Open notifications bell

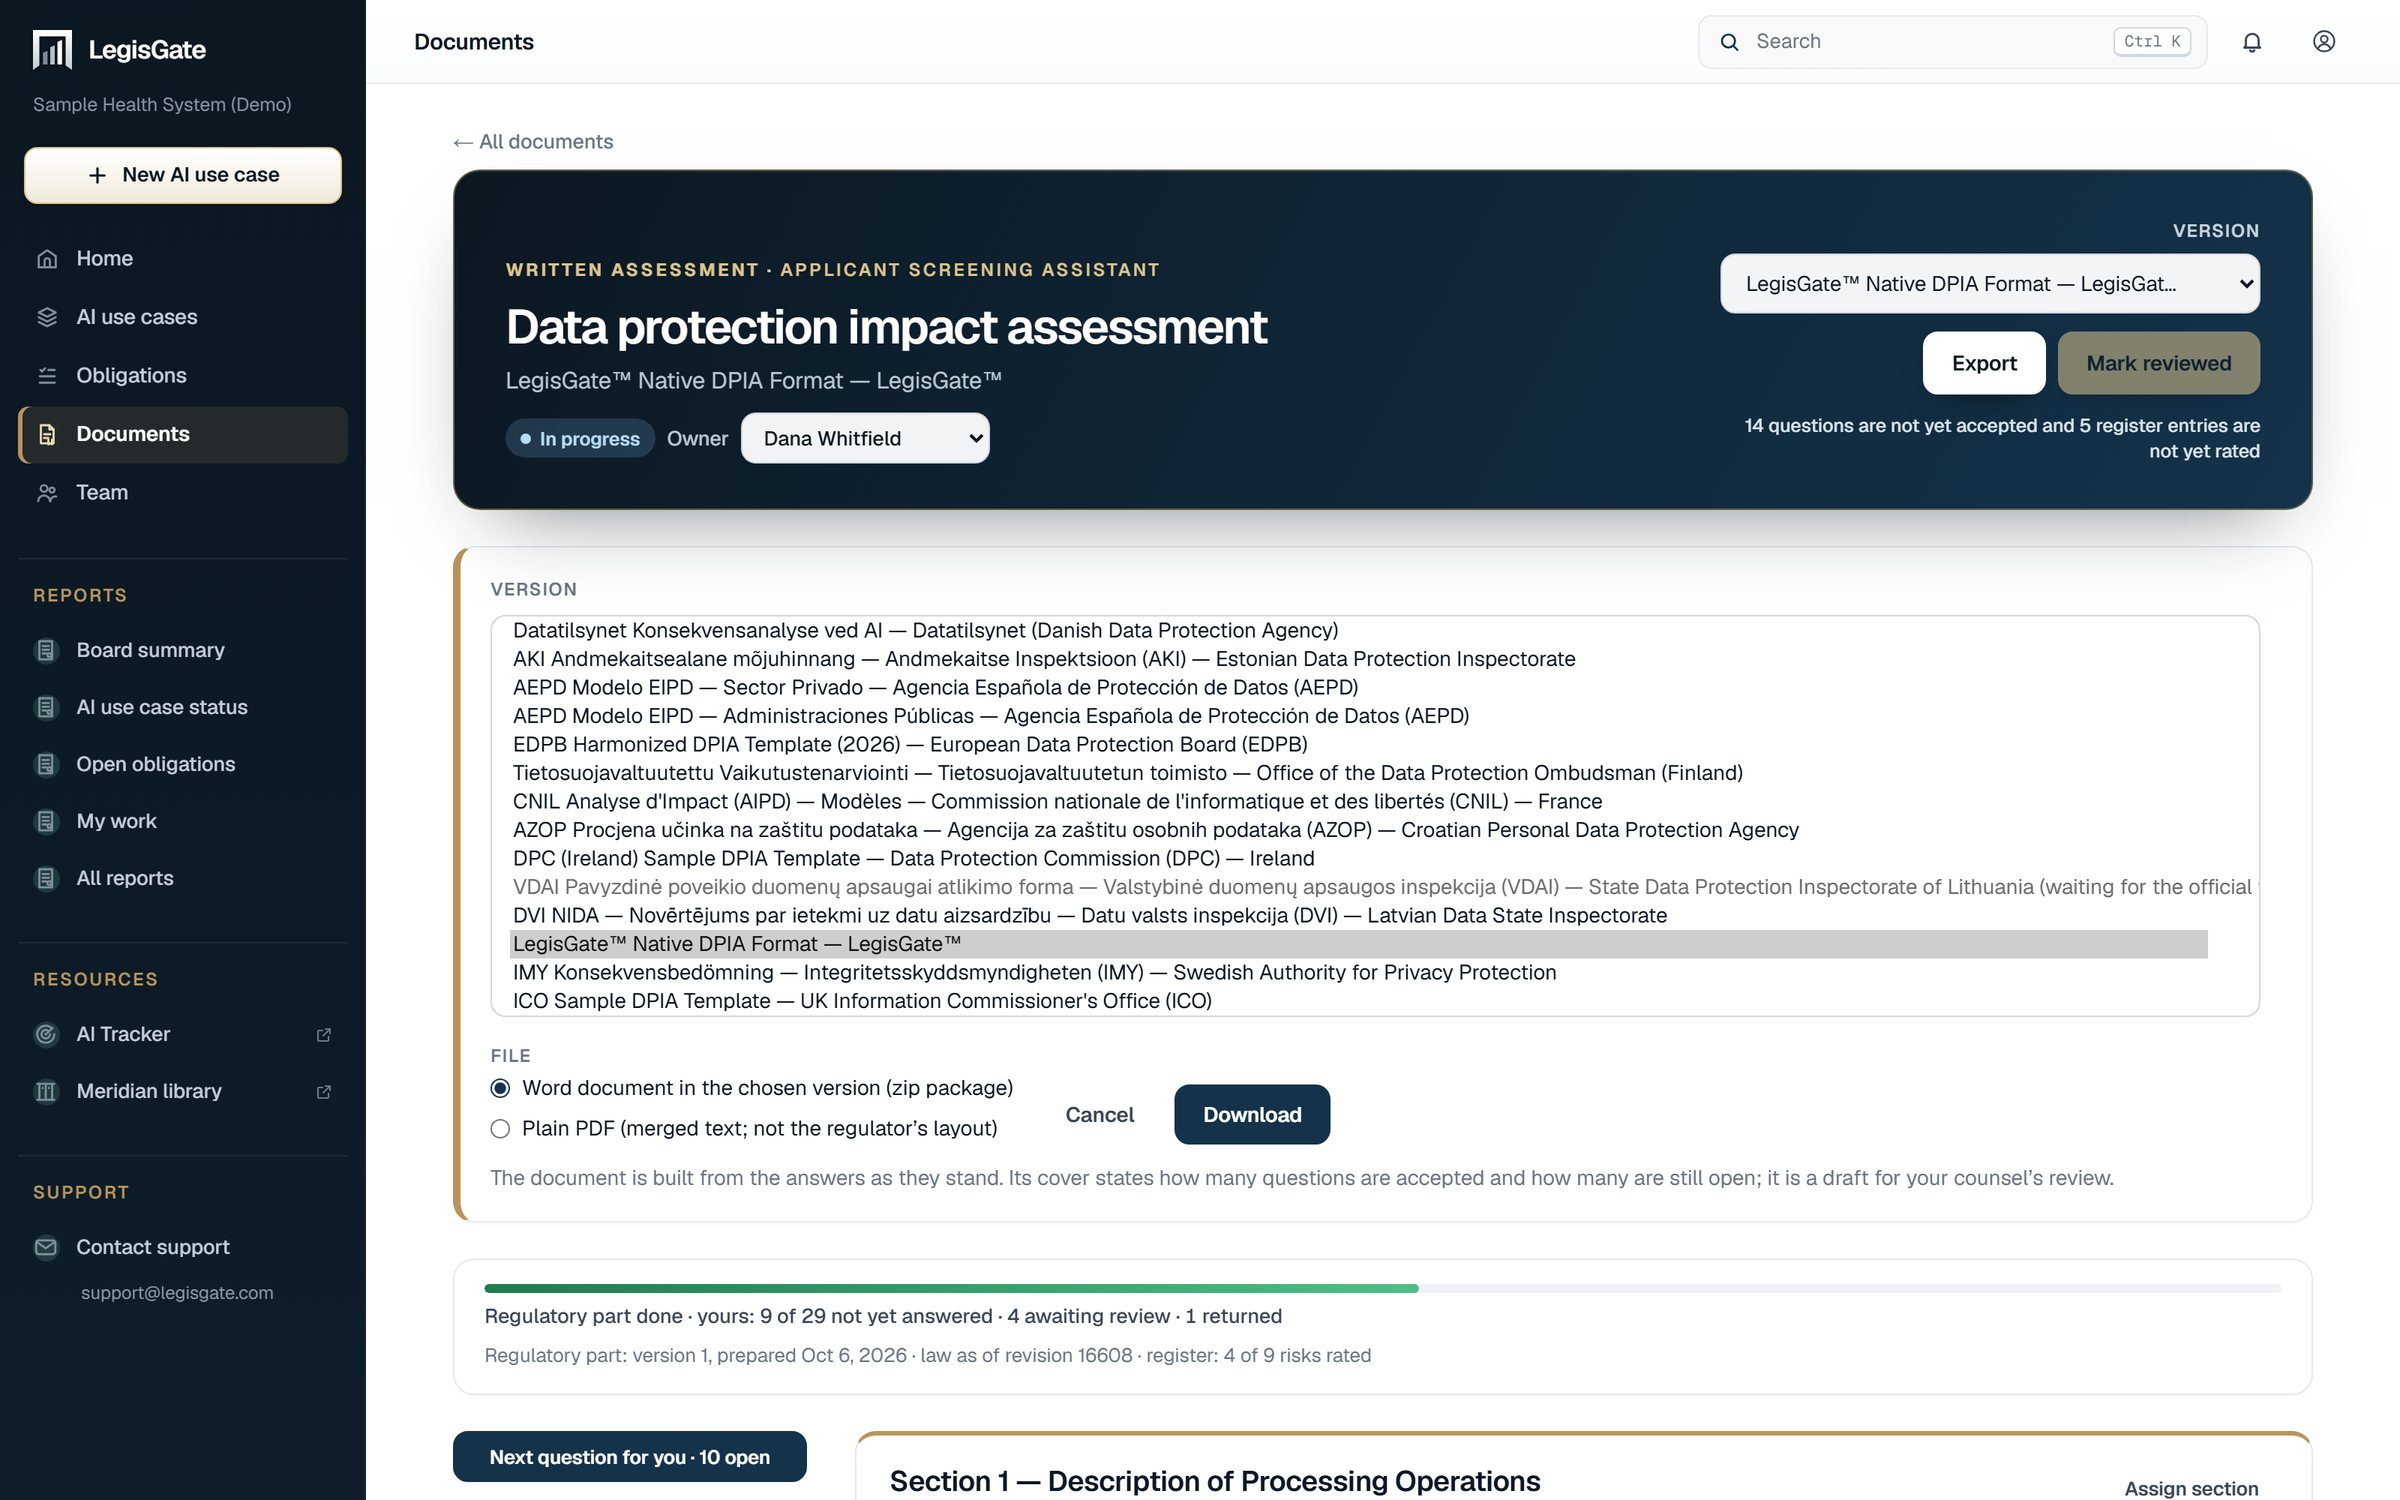tap(2252, 42)
